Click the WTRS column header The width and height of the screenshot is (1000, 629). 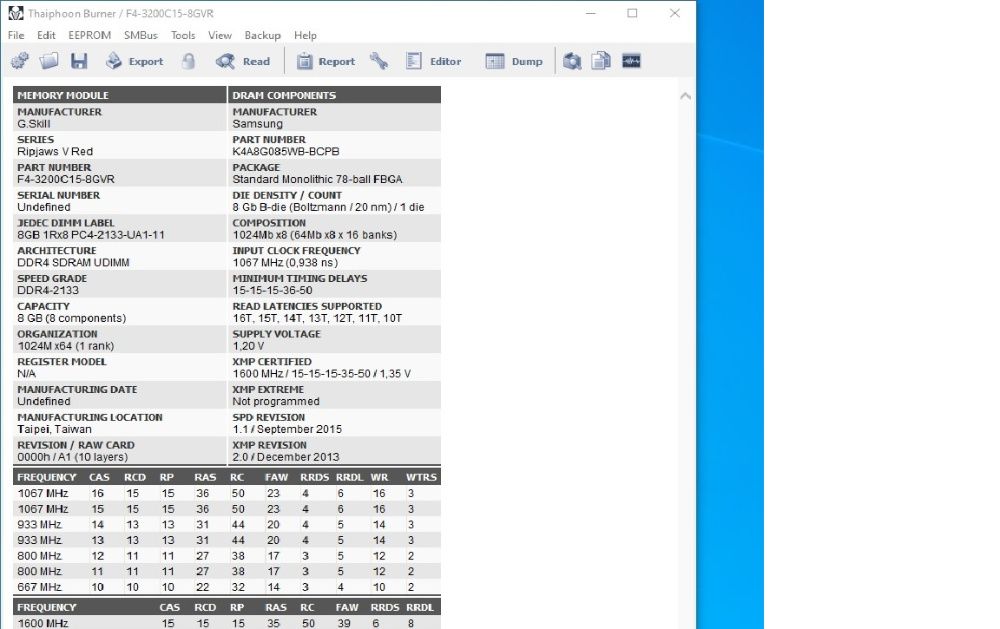coord(422,477)
